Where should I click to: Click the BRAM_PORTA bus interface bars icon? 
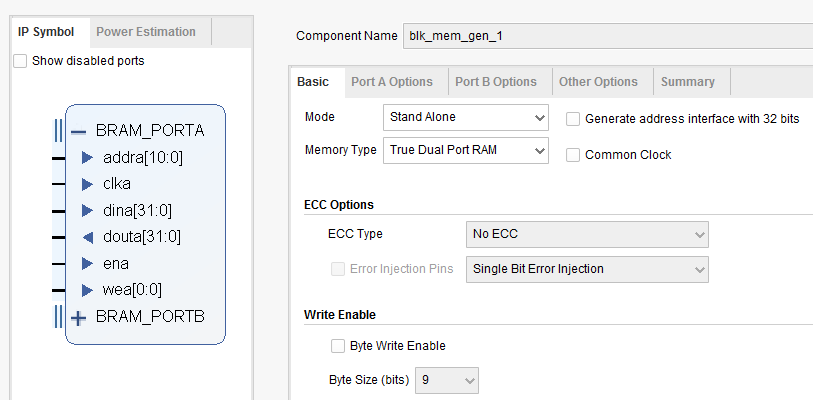[59, 130]
